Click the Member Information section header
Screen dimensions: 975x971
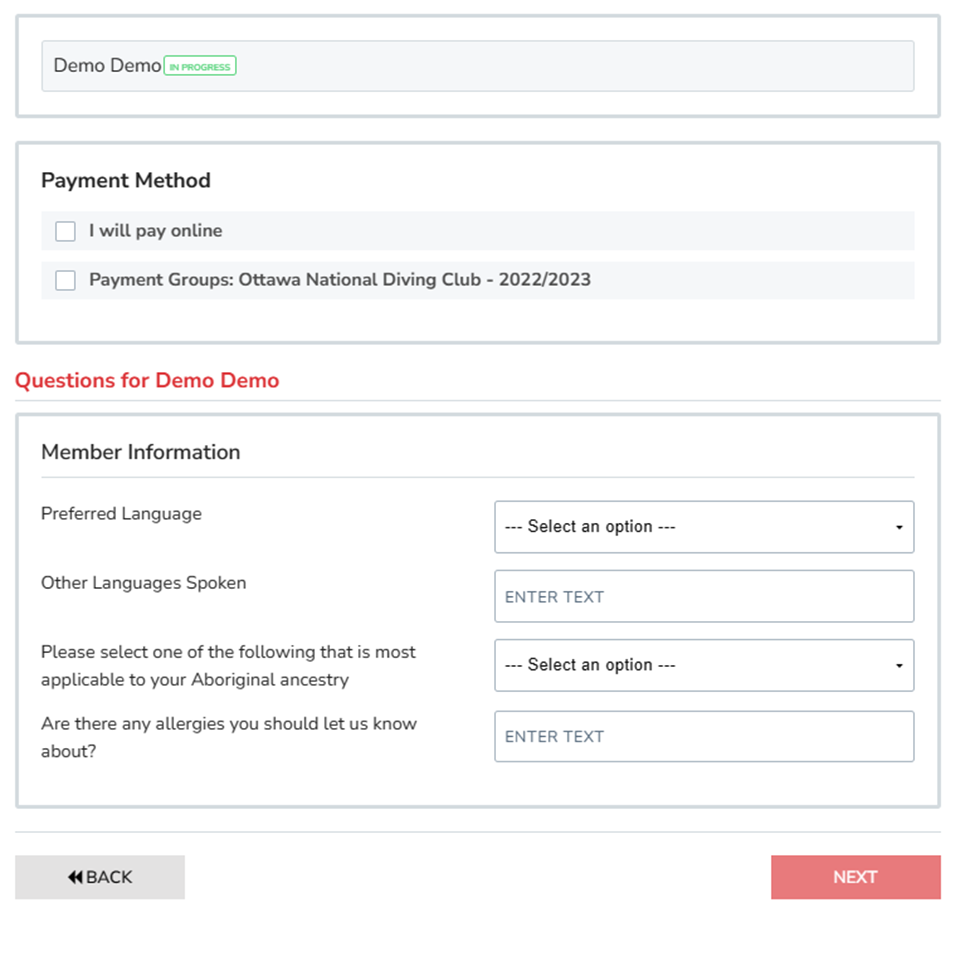(140, 452)
